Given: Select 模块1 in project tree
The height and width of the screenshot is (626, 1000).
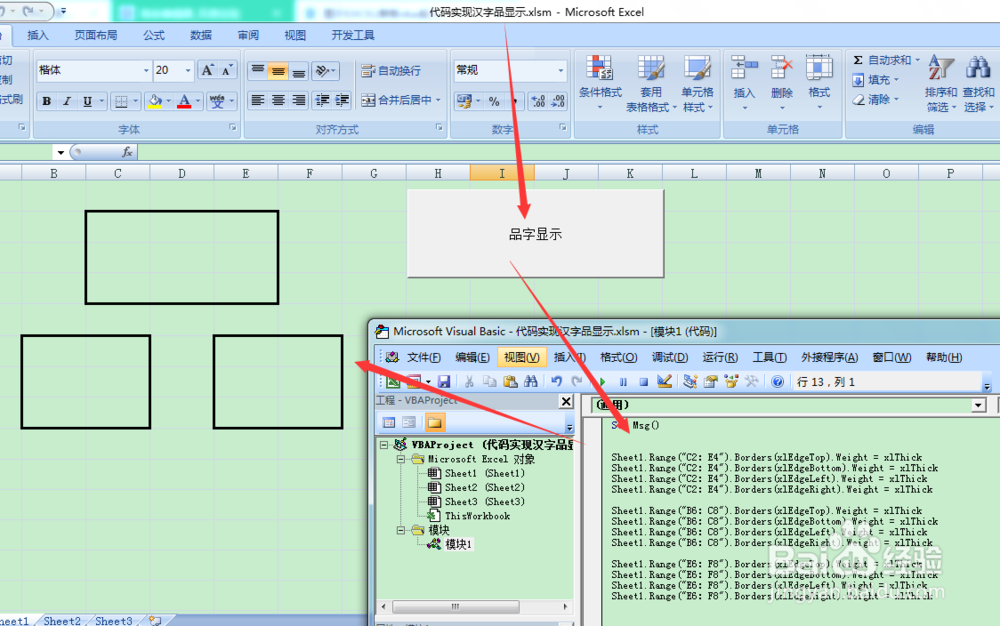Looking at the screenshot, I should [x=459, y=544].
